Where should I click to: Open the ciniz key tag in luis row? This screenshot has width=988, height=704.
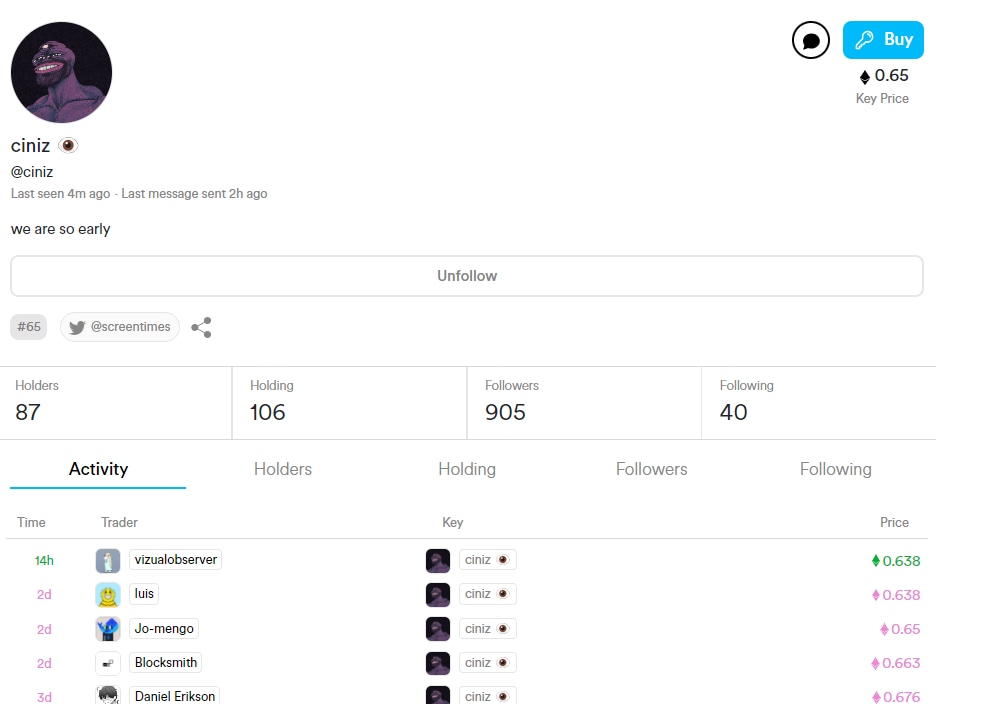[x=487, y=594]
